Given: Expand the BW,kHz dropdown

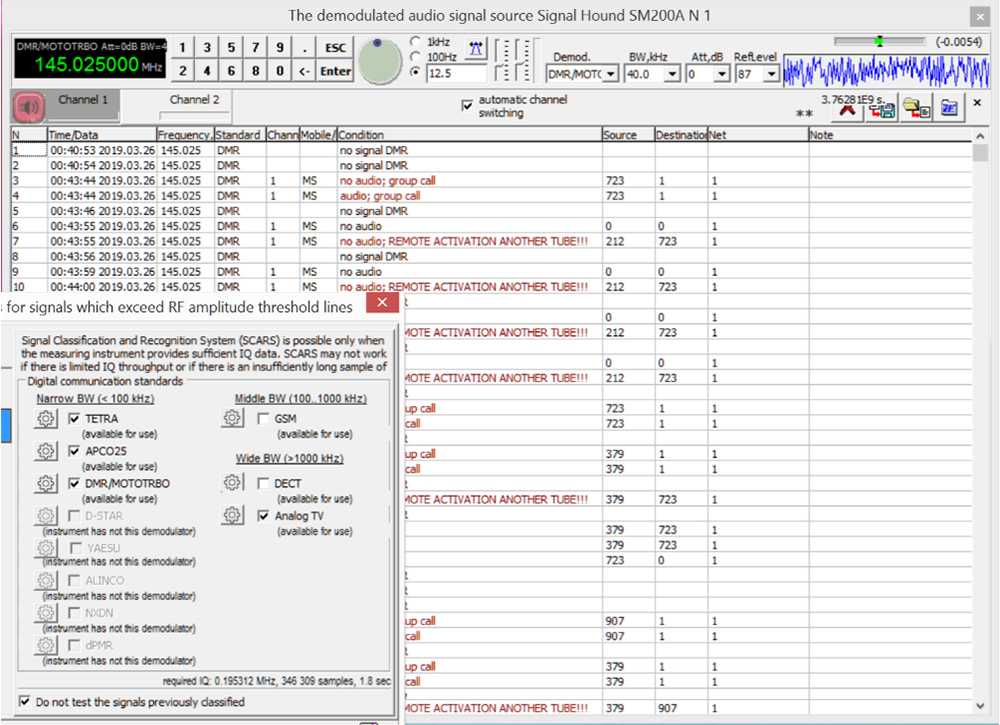Looking at the screenshot, I should (x=671, y=75).
